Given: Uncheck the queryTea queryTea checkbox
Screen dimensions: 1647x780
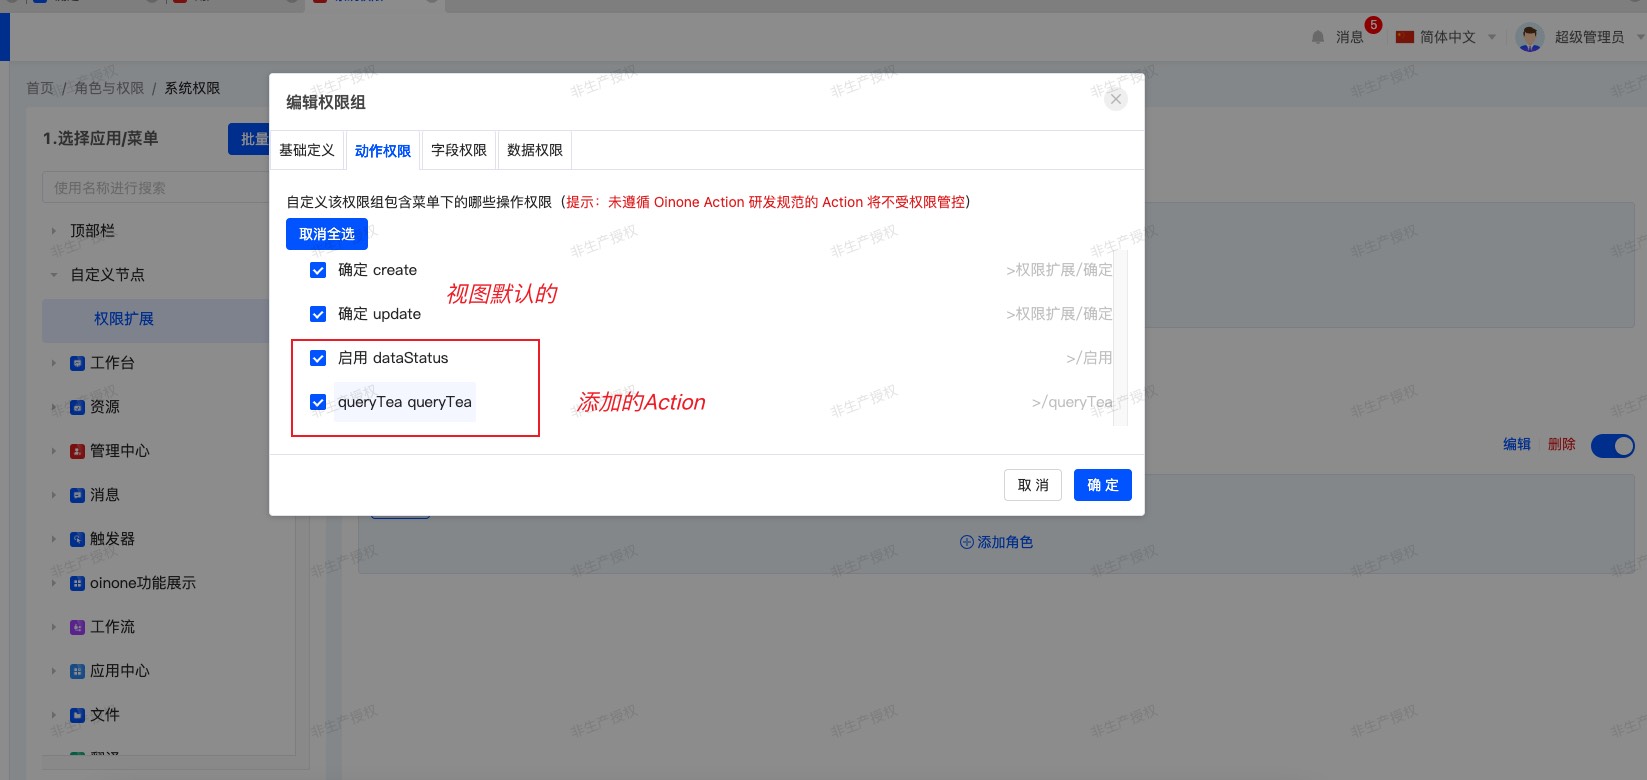Looking at the screenshot, I should 318,402.
